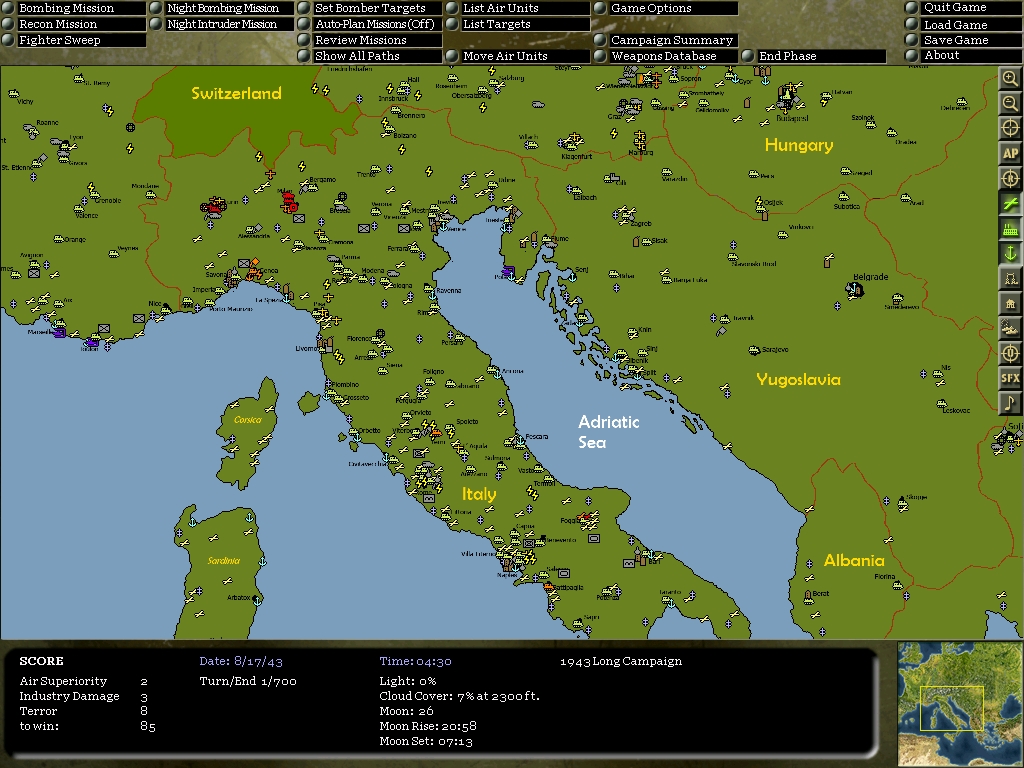Zoom in on the map
1024x768 pixels.
[x=1010, y=79]
